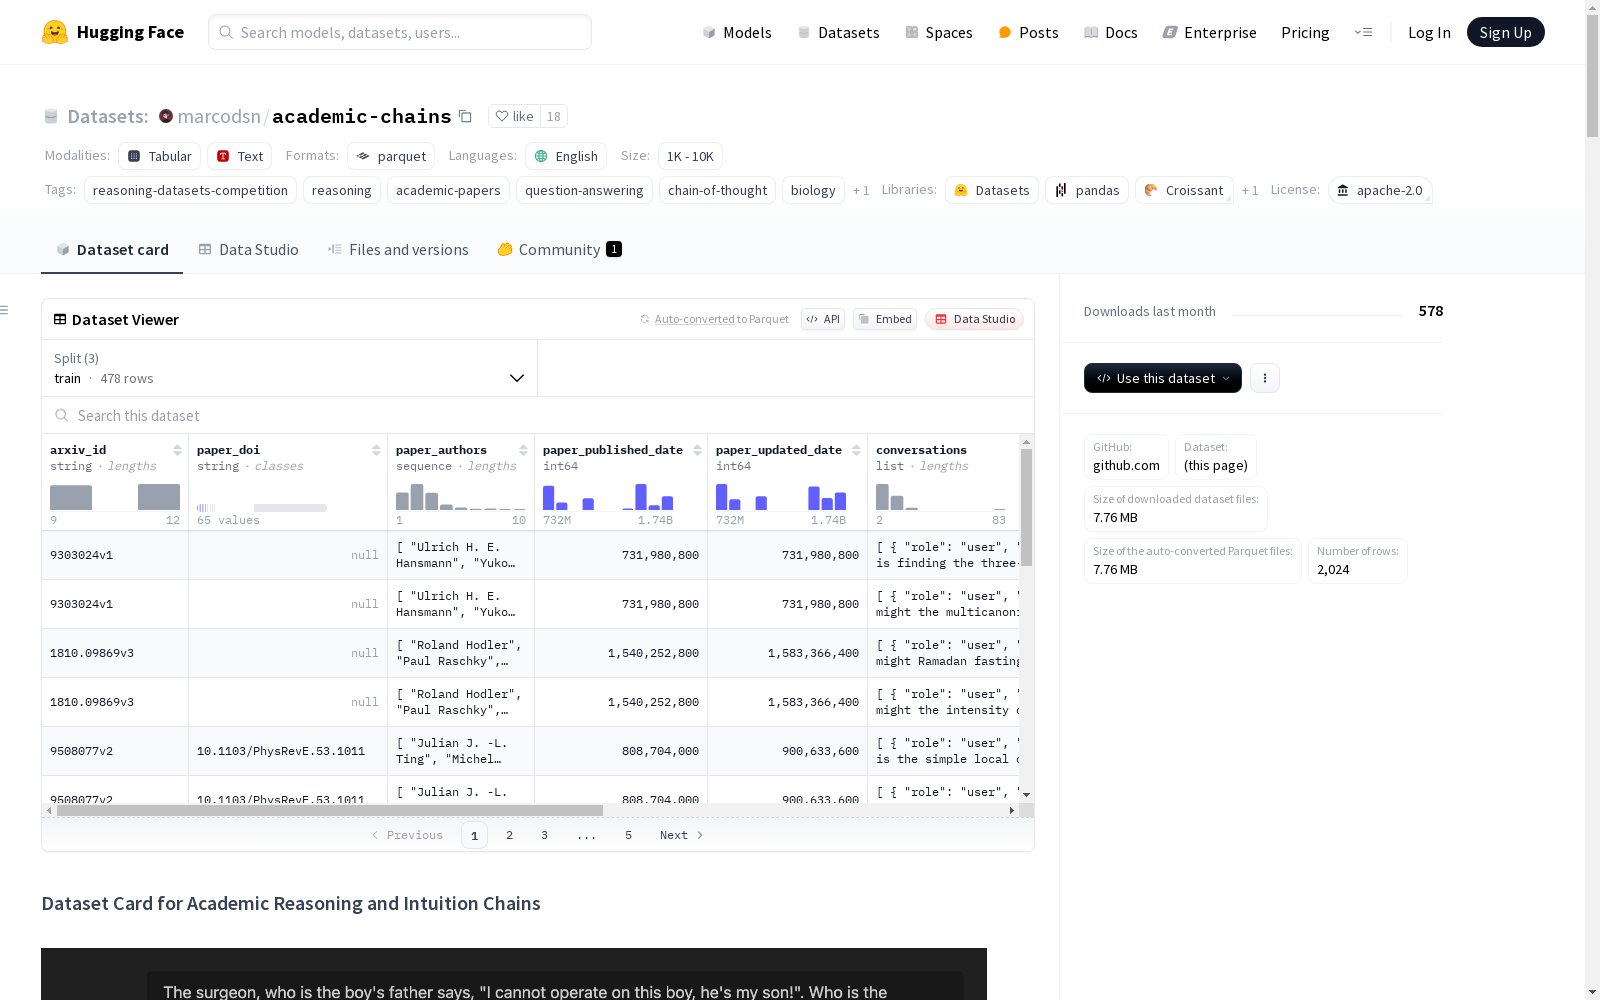Image resolution: width=1600 pixels, height=1000 pixels.
Task: Click the Embed button
Action: tap(885, 319)
